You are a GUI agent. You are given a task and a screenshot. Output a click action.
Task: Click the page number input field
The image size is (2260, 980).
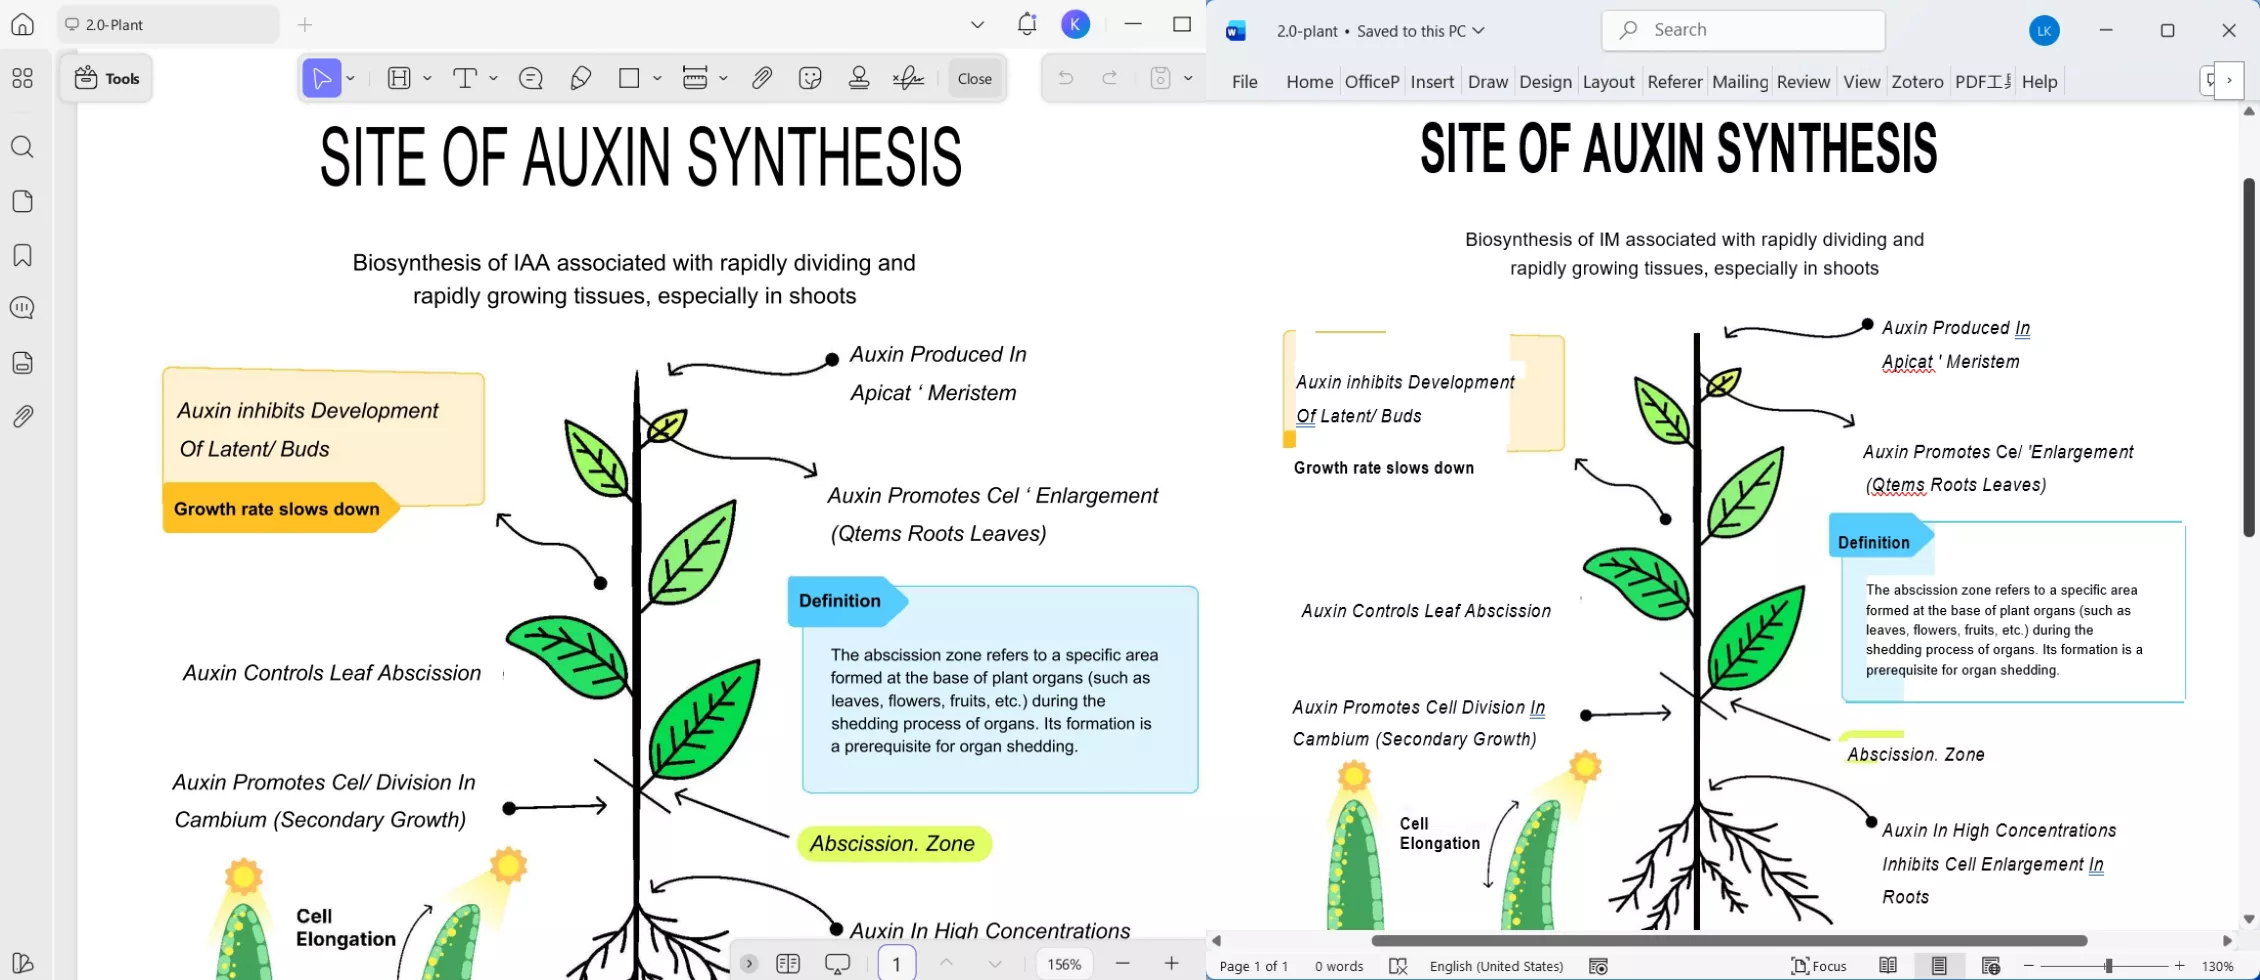[x=897, y=963]
